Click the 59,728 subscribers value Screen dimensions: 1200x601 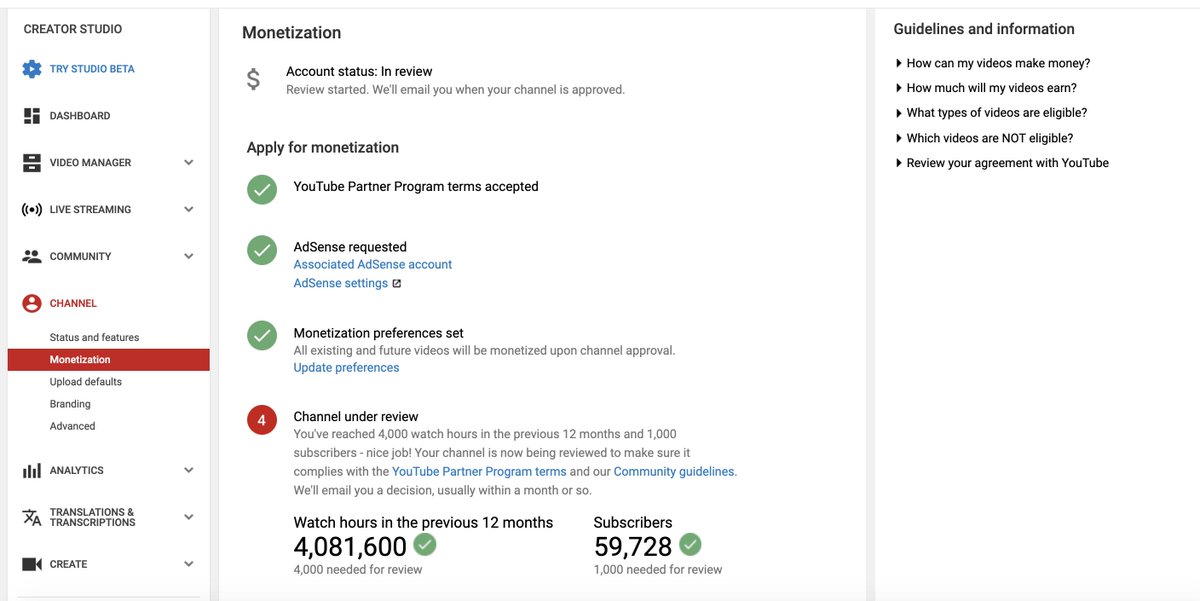point(633,547)
